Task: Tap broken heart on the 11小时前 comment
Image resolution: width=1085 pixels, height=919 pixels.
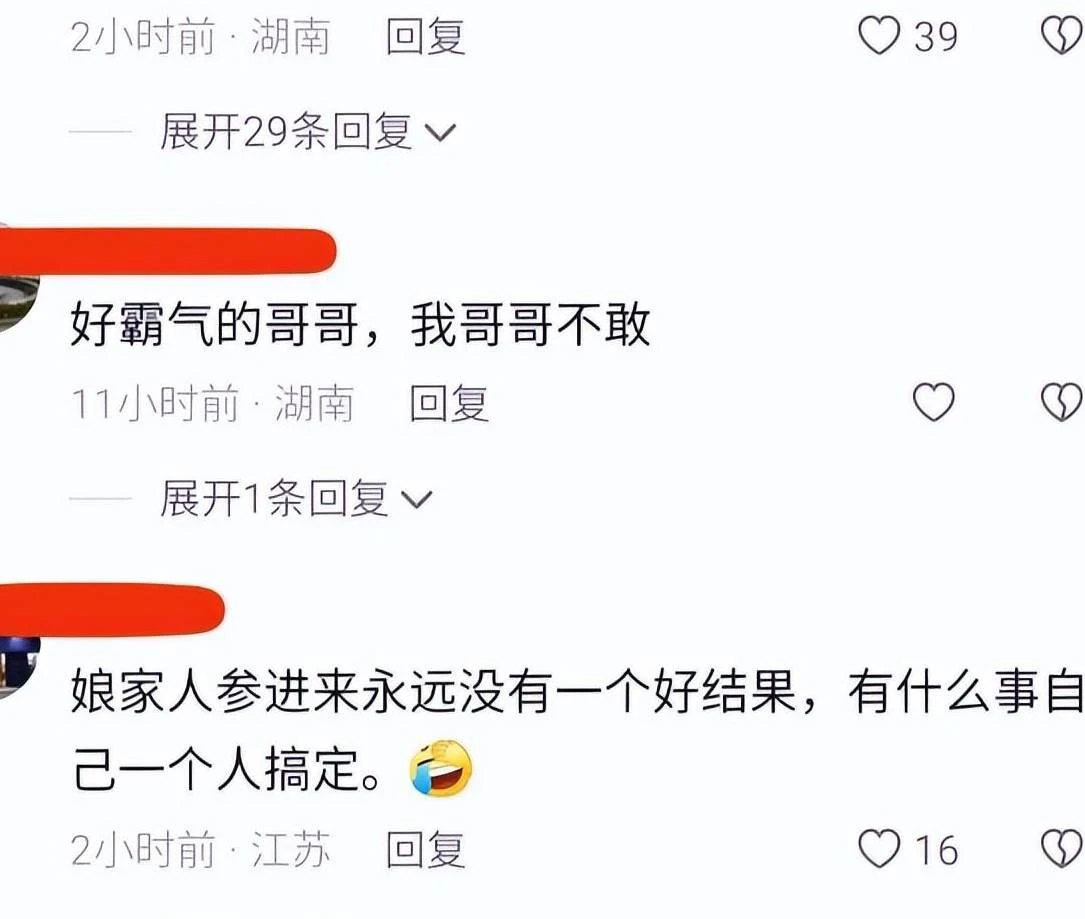Action: click(1063, 402)
